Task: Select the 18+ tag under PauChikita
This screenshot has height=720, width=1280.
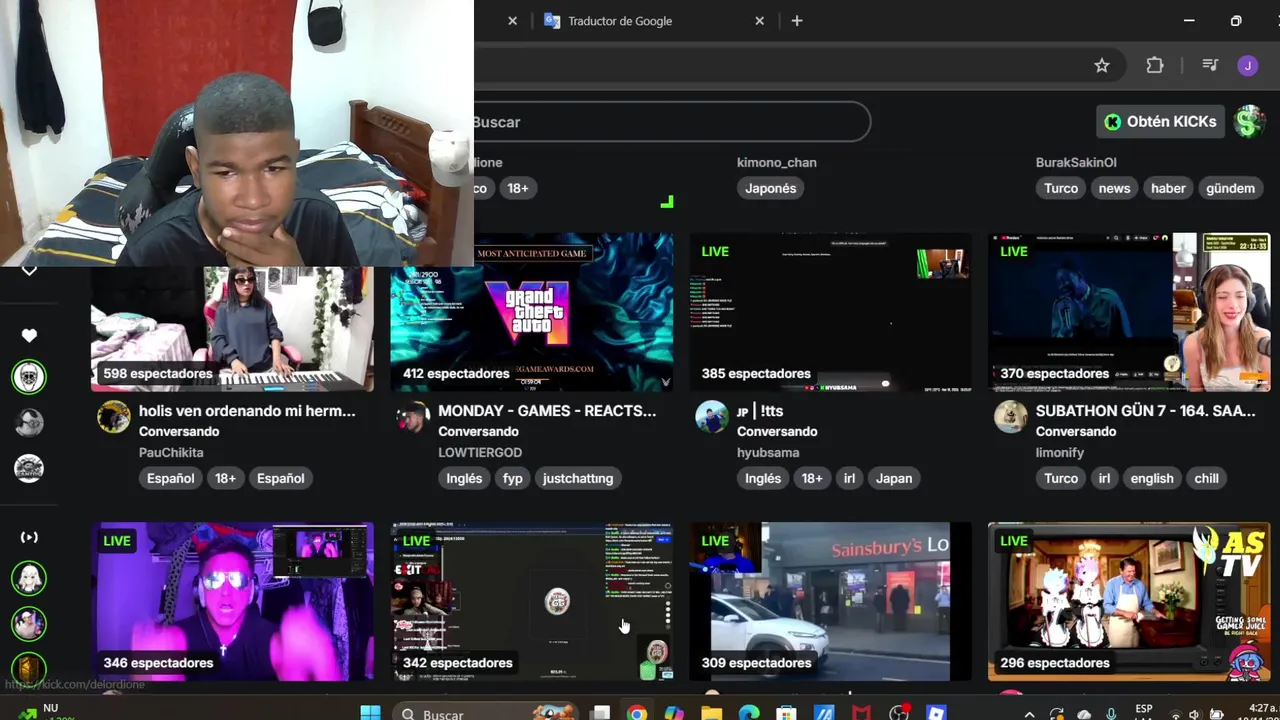Action: point(225,478)
